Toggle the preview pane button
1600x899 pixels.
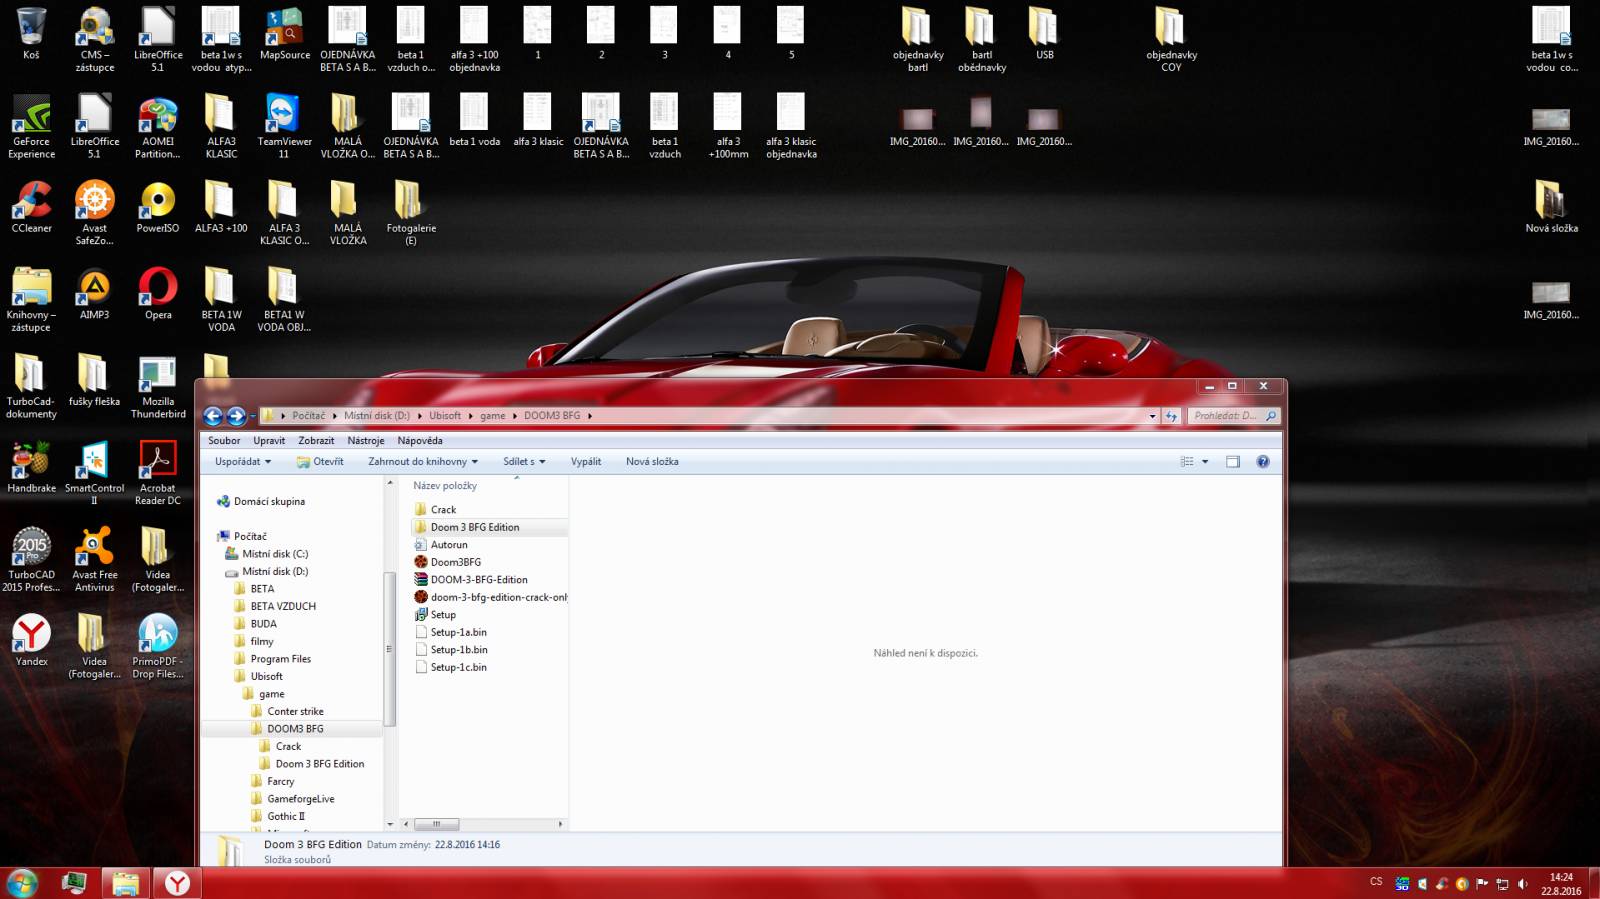coord(1233,462)
